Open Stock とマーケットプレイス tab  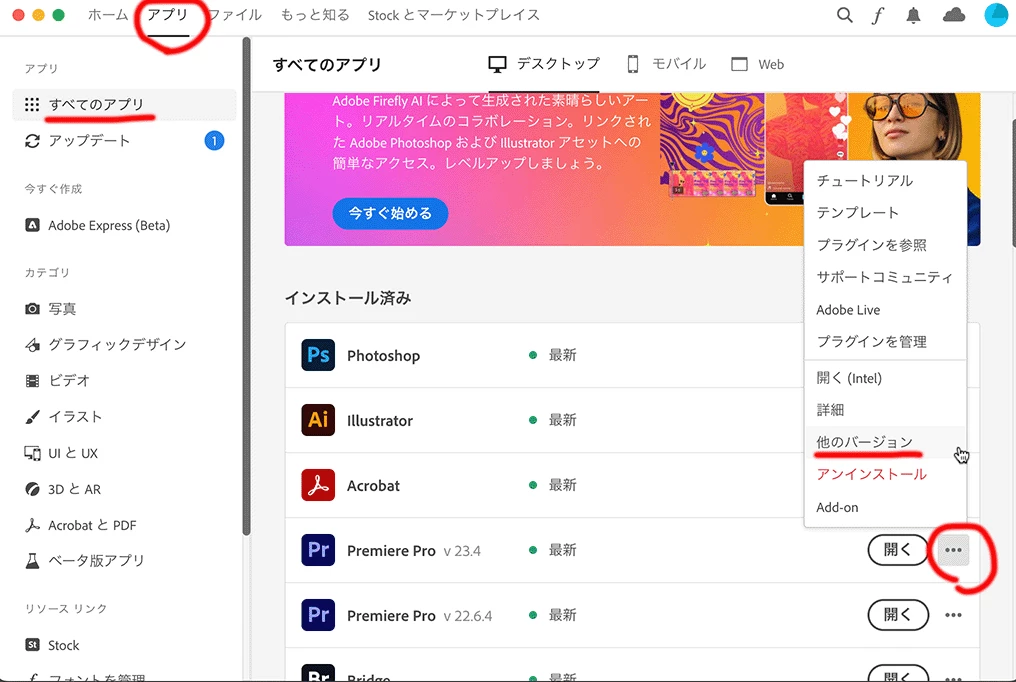[454, 15]
